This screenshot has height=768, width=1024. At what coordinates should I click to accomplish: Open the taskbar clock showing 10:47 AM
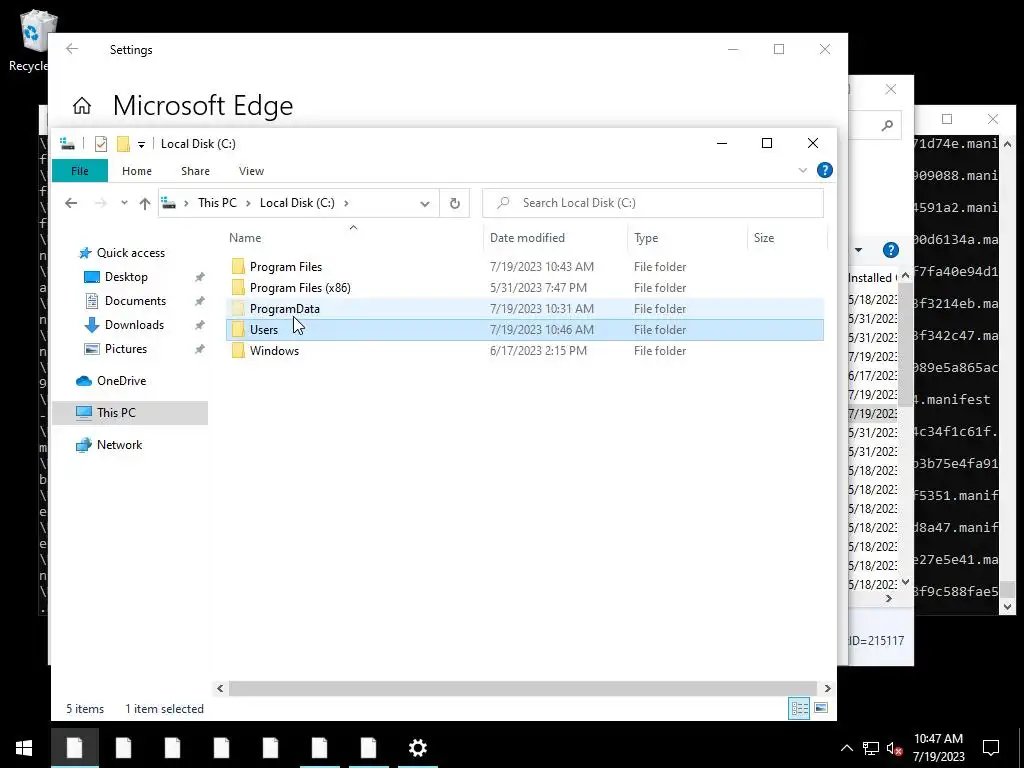pyautogui.click(x=938, y=748)
